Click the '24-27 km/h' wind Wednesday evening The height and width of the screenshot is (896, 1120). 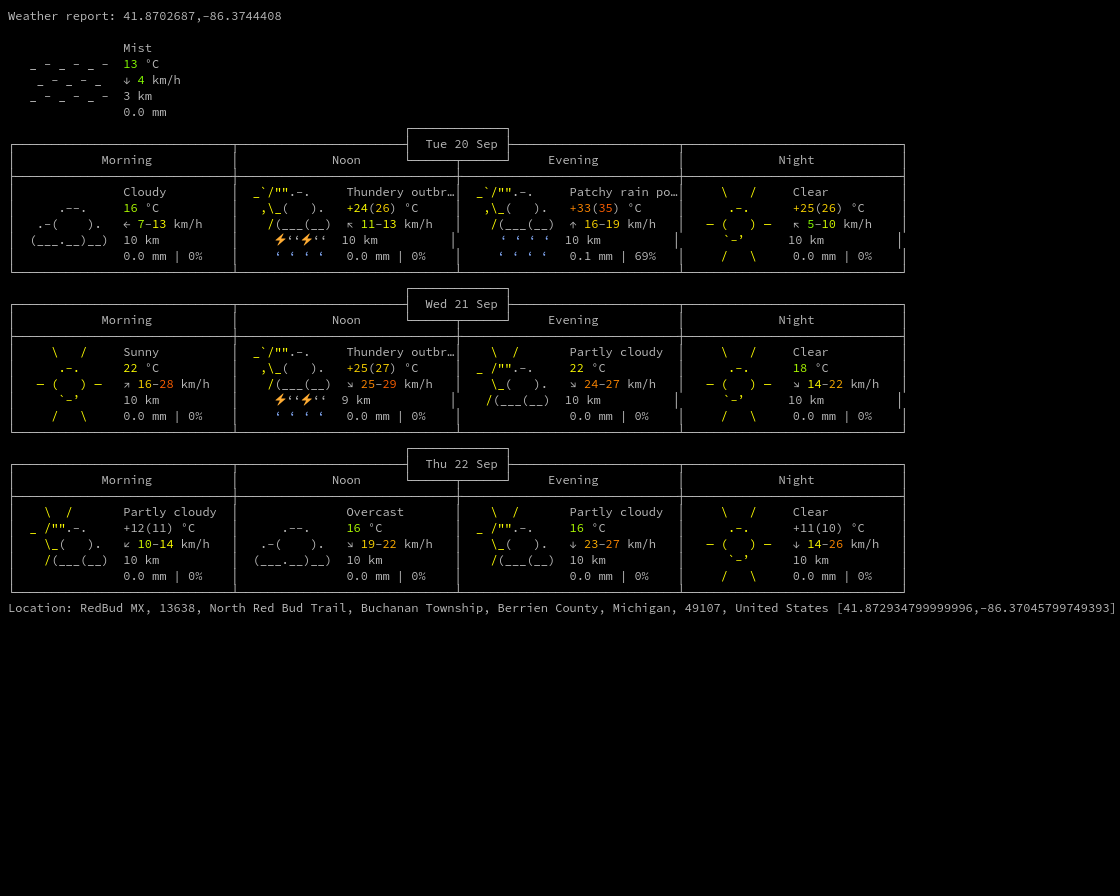tap(612, 384)
